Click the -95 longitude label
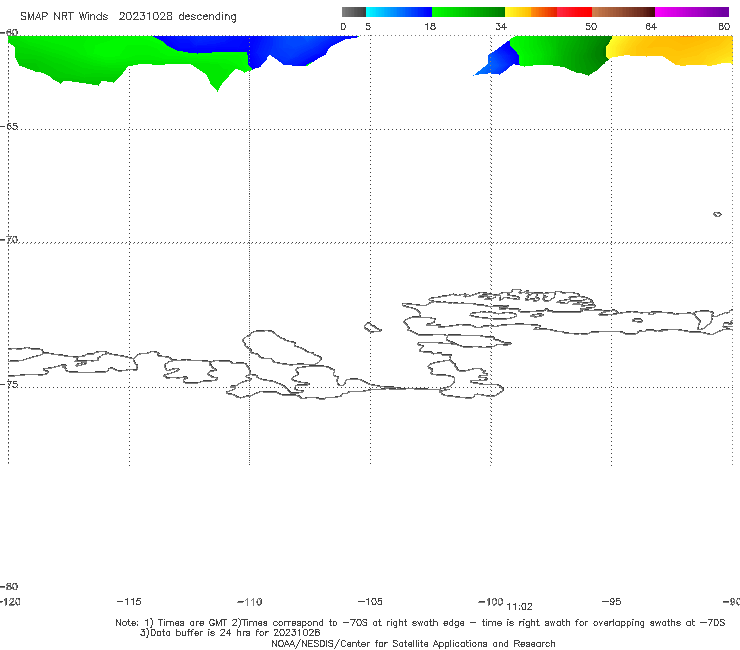740x650 pixels. pos(612,602)
